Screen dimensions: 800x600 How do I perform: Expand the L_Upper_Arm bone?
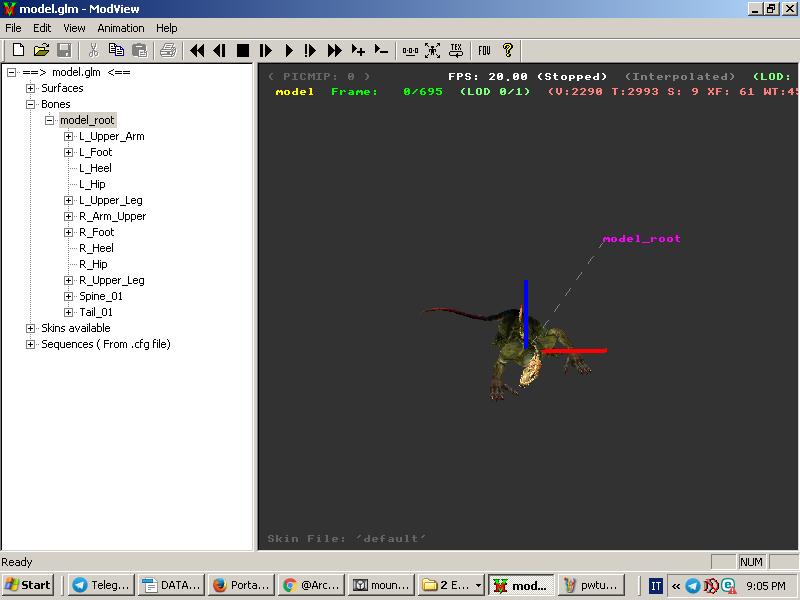pyautogui.click(x=68, y=136)
